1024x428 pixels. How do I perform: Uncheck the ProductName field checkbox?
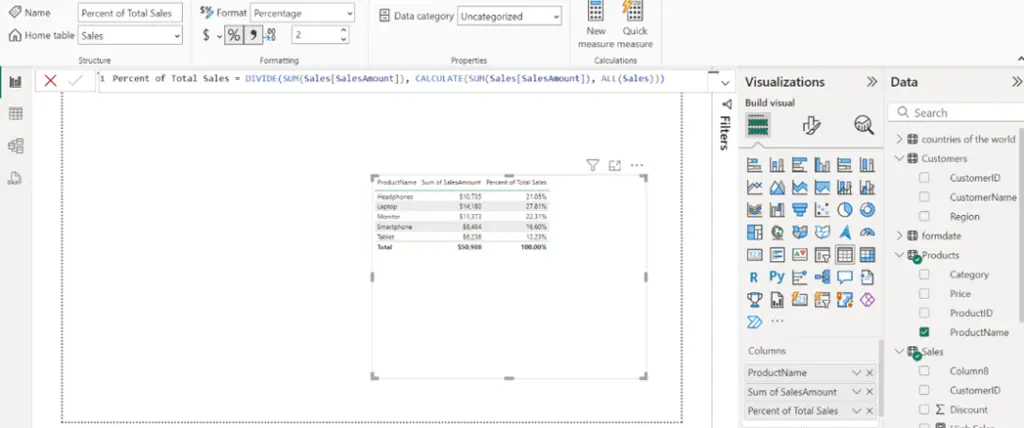[x=924, y=332]
